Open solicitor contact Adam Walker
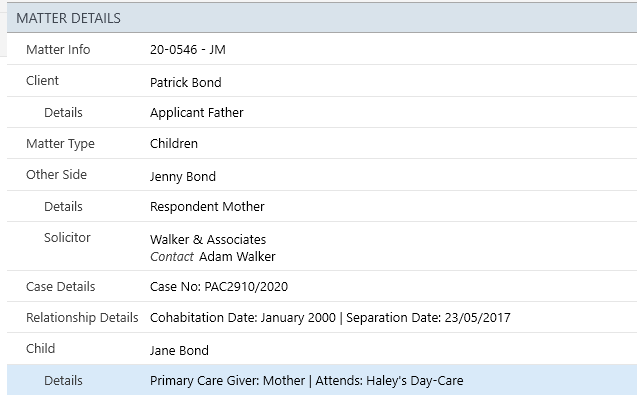The height and width of the screenshot is (418, 637). (237, 257)
